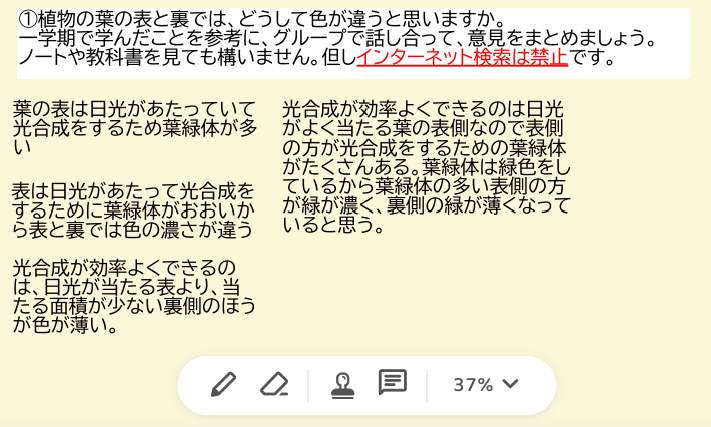This screenshot has width=711, height=427.
Task: Select the answer starting 葉の表は日光があたっていて
Action: (x=134, y=109)
